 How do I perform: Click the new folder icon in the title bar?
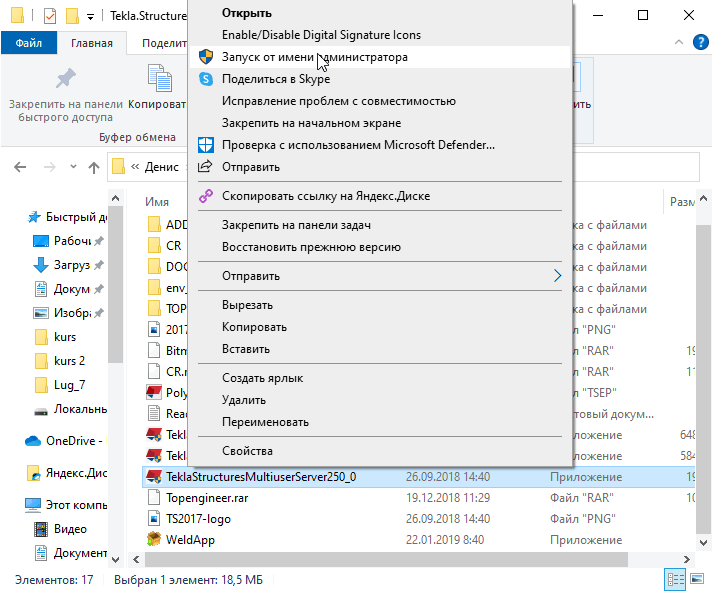tap(72, 16)
